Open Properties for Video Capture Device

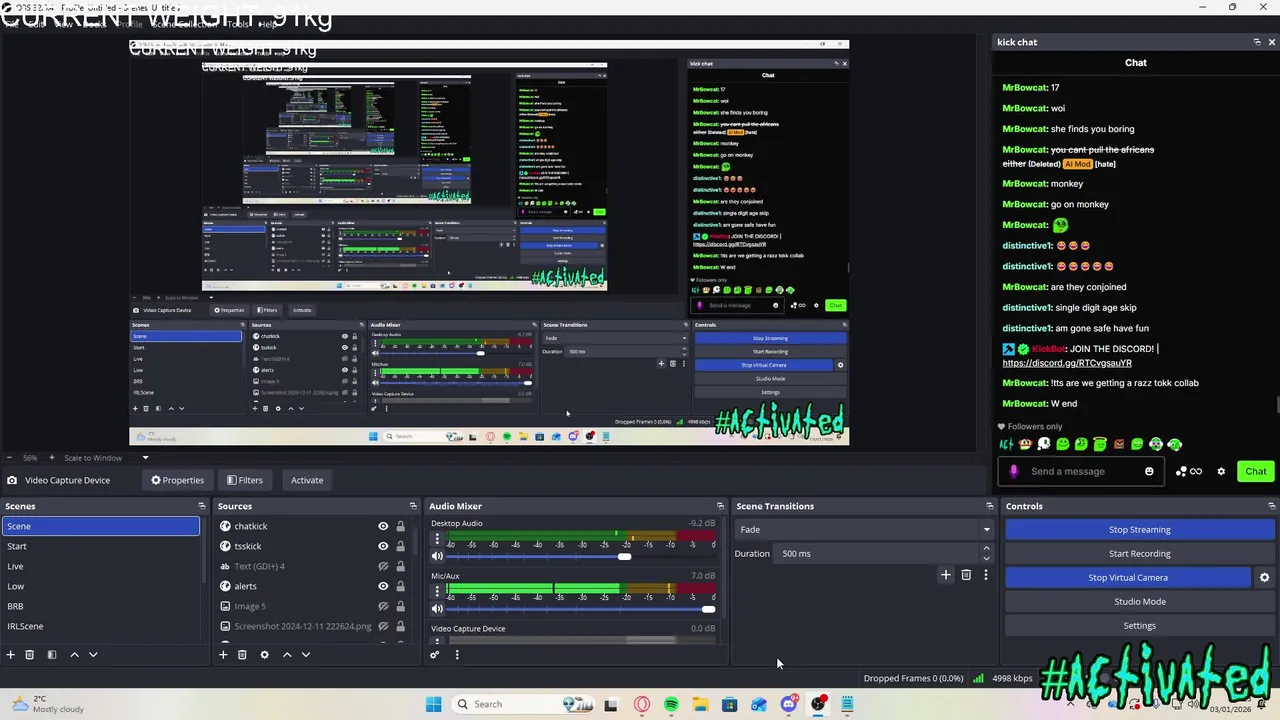tap(177, 480)
